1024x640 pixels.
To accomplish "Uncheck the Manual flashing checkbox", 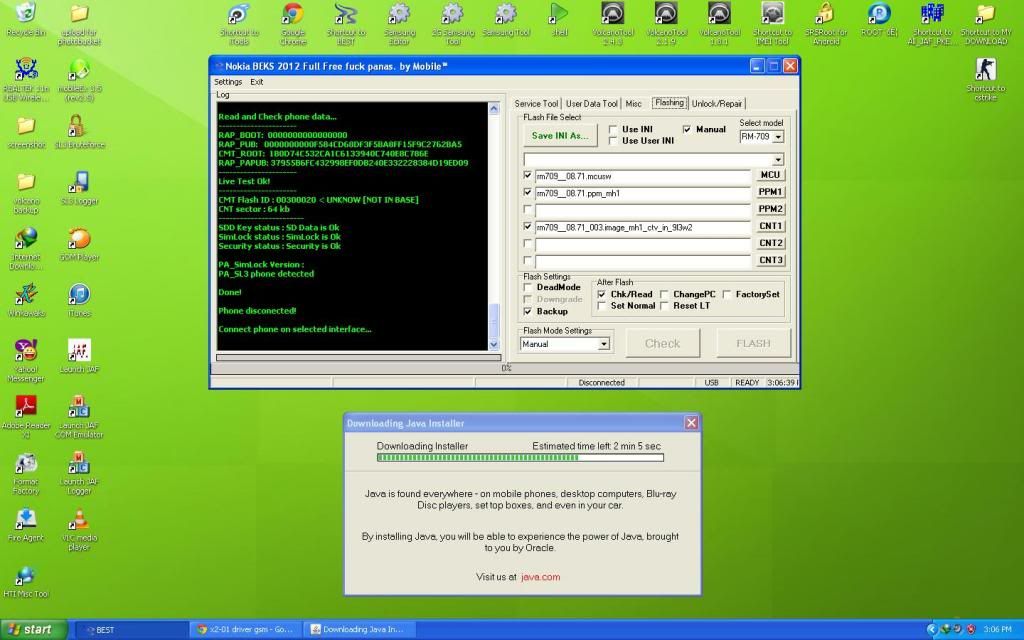I will [686, 129].
